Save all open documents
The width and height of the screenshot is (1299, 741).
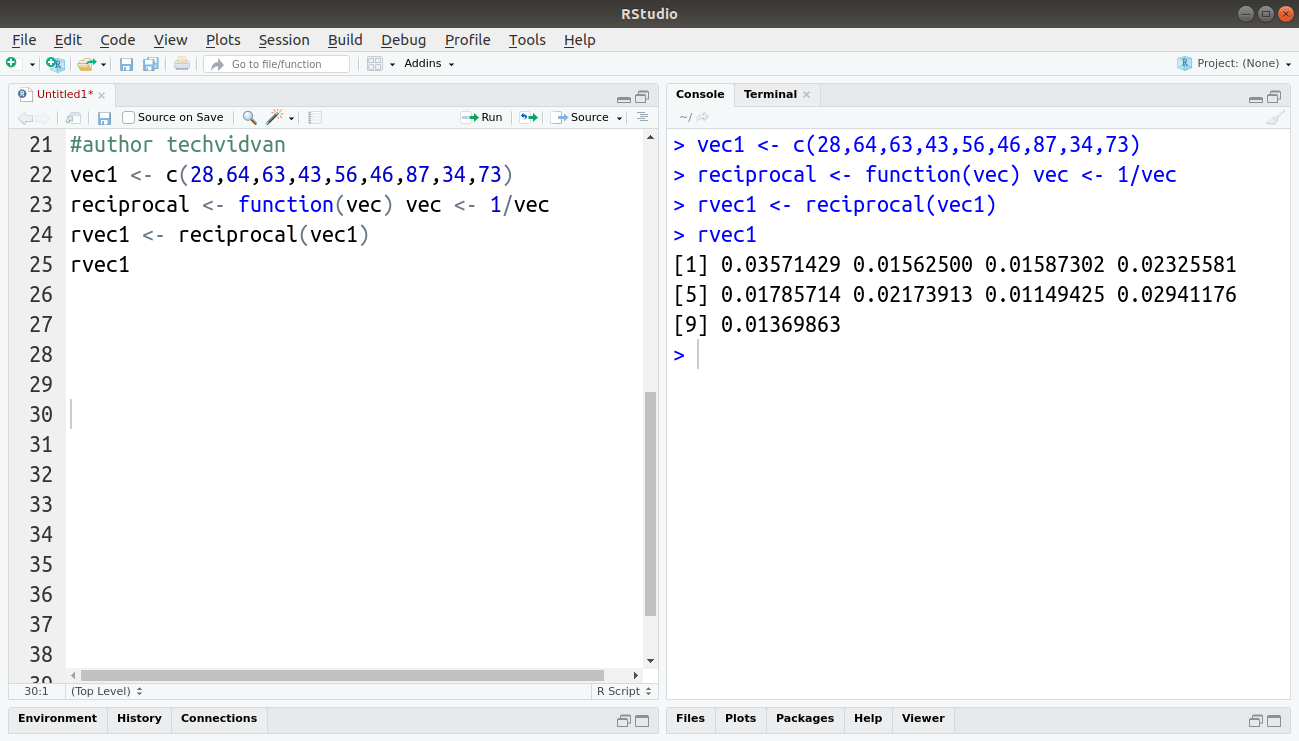tap(150, 63)
